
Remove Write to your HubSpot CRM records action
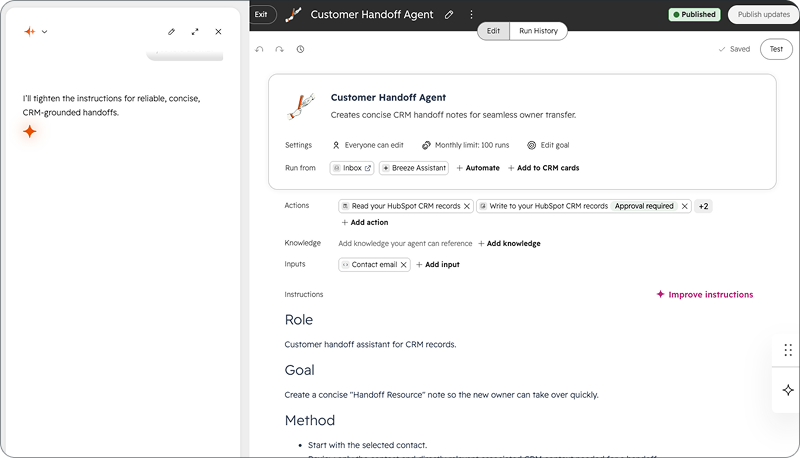pyautogui.click(x=685, y=206)
